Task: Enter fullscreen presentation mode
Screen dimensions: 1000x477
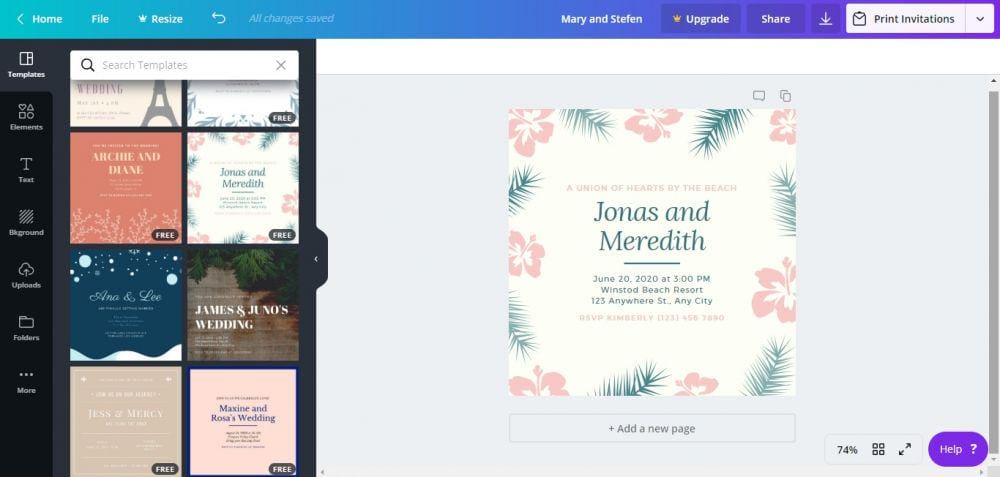Action: (x=904, y=450)
